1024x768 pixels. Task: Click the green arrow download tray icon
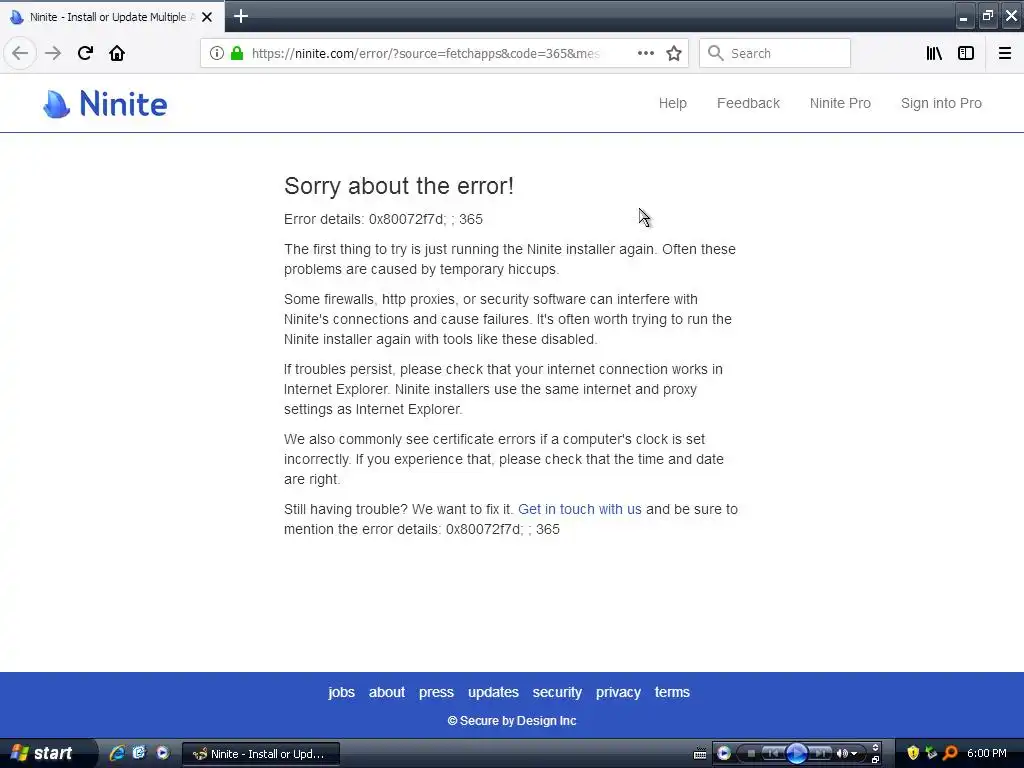click(931, 753)
